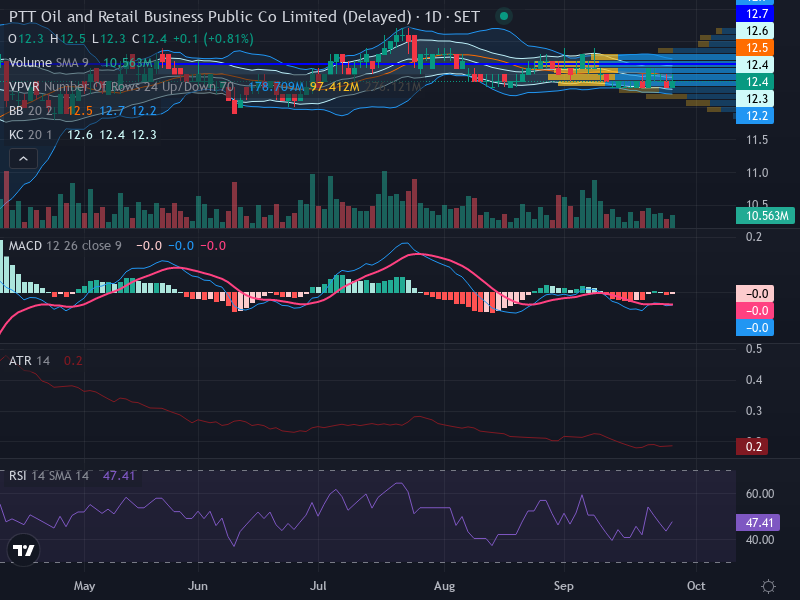Image resolution: width=800 pixels, height=600 pixels.
Task: Click the Aug label on the time axis
Action: point(444,586)
